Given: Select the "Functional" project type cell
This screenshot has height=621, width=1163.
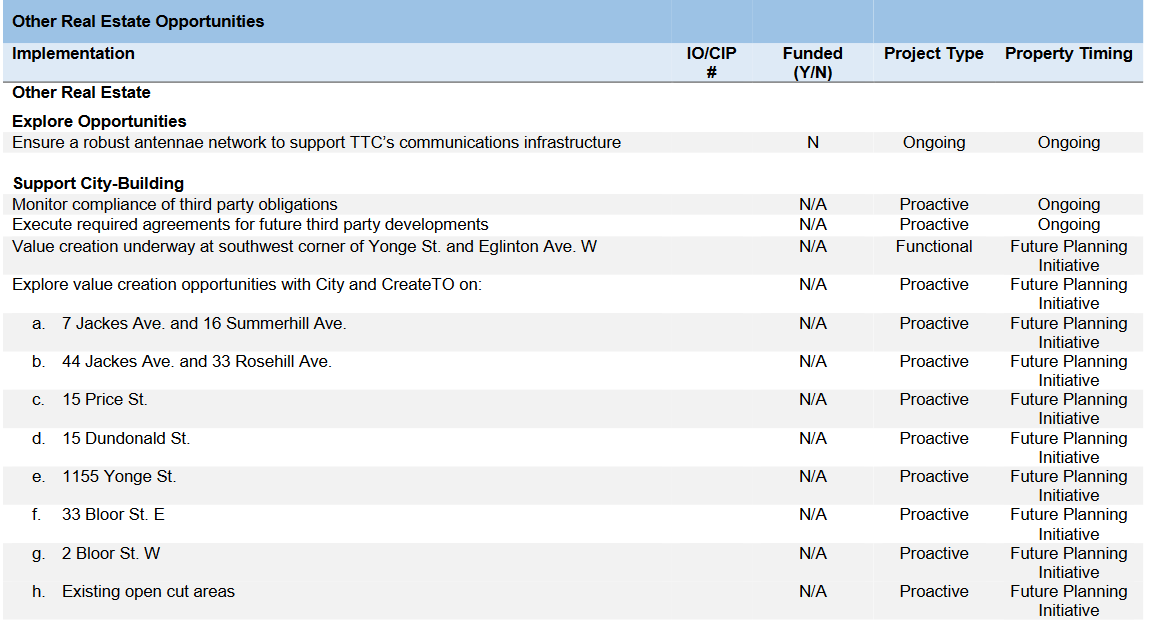Looking at the screenshot, I should pyautogui.click(x=933, y=246).
